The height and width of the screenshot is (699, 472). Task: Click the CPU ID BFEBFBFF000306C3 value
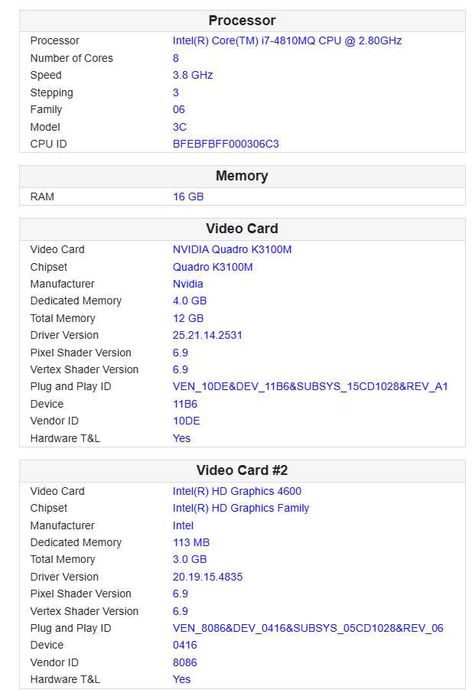226,144
